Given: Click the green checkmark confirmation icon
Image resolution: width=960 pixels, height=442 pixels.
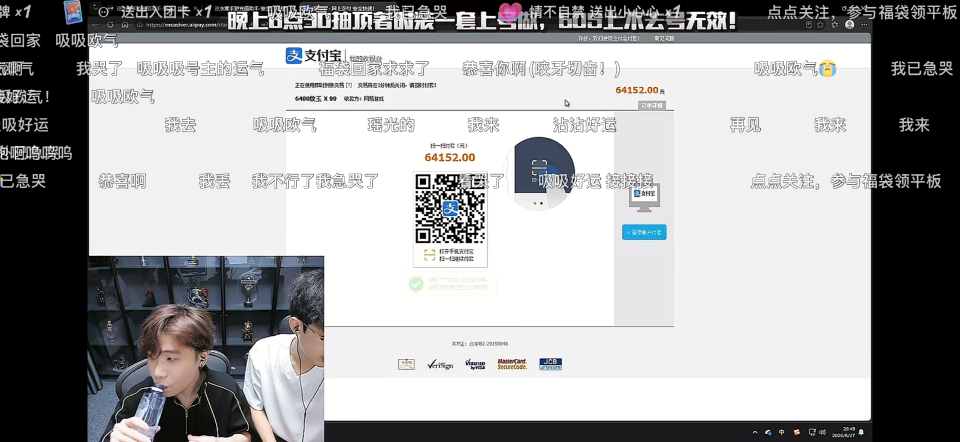Looking at the screenshot, I should coord(416,284).
